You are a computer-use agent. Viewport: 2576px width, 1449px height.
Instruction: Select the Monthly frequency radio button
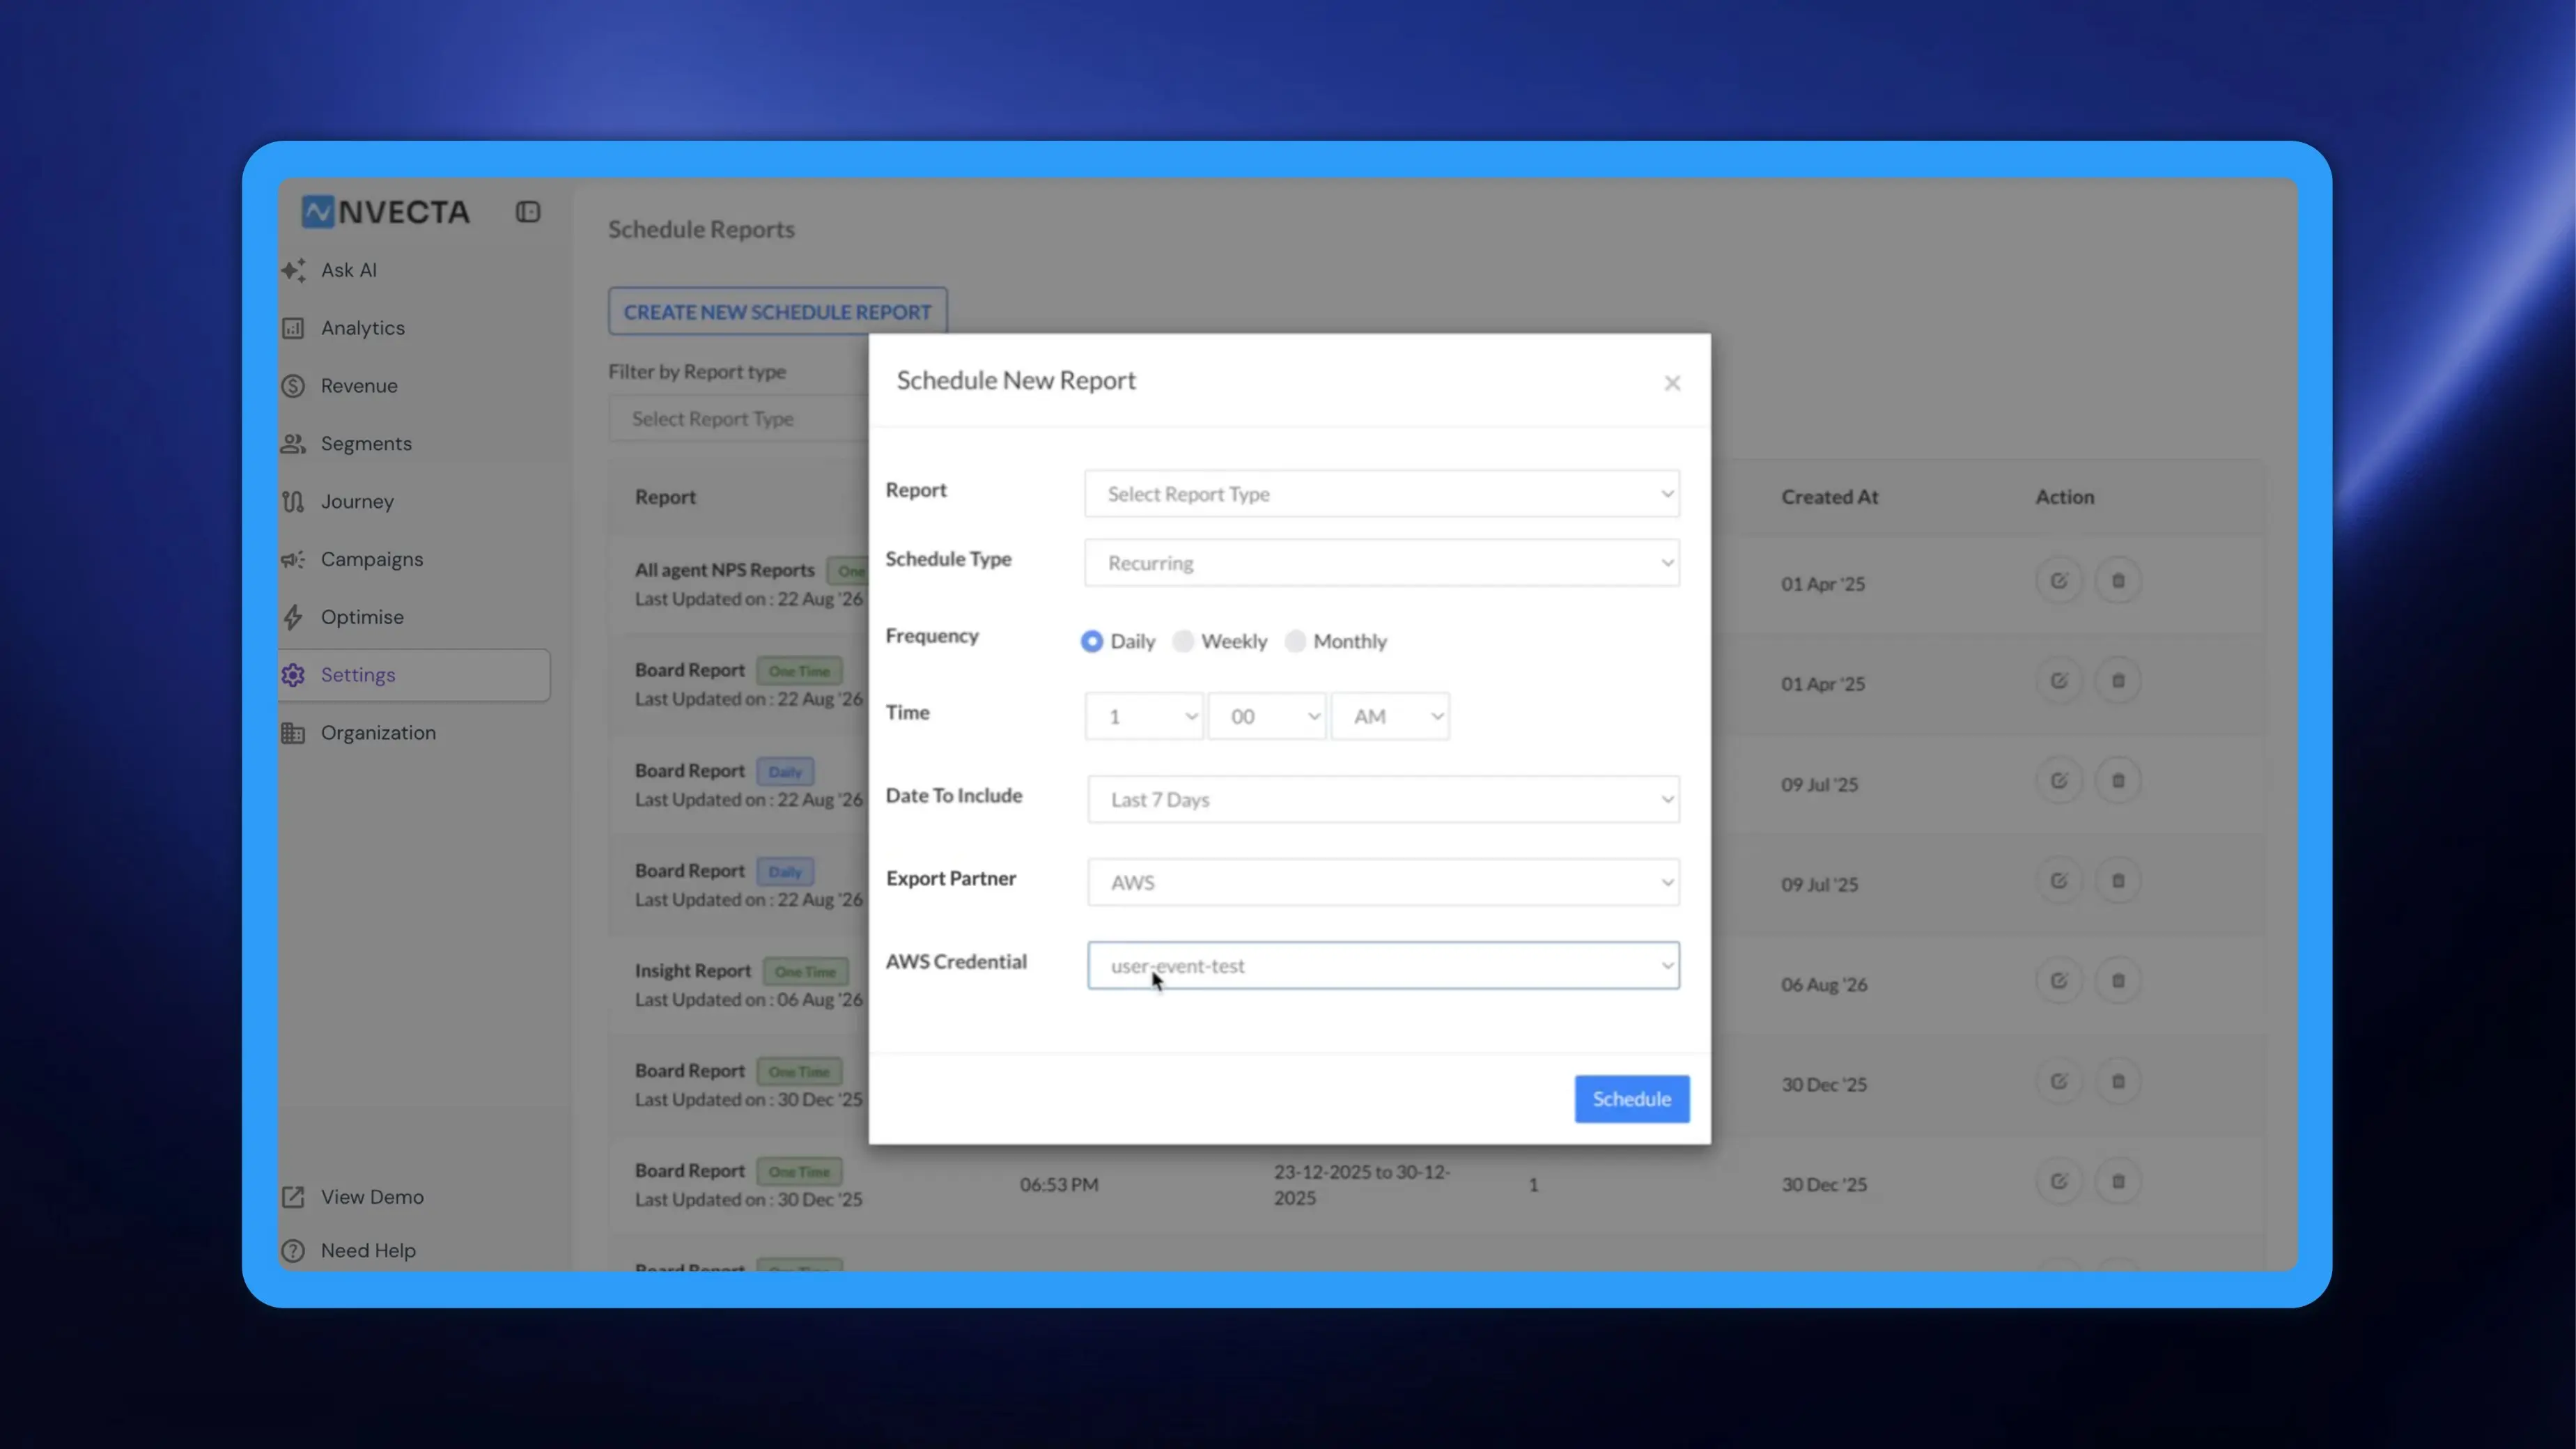[1295, 641]
